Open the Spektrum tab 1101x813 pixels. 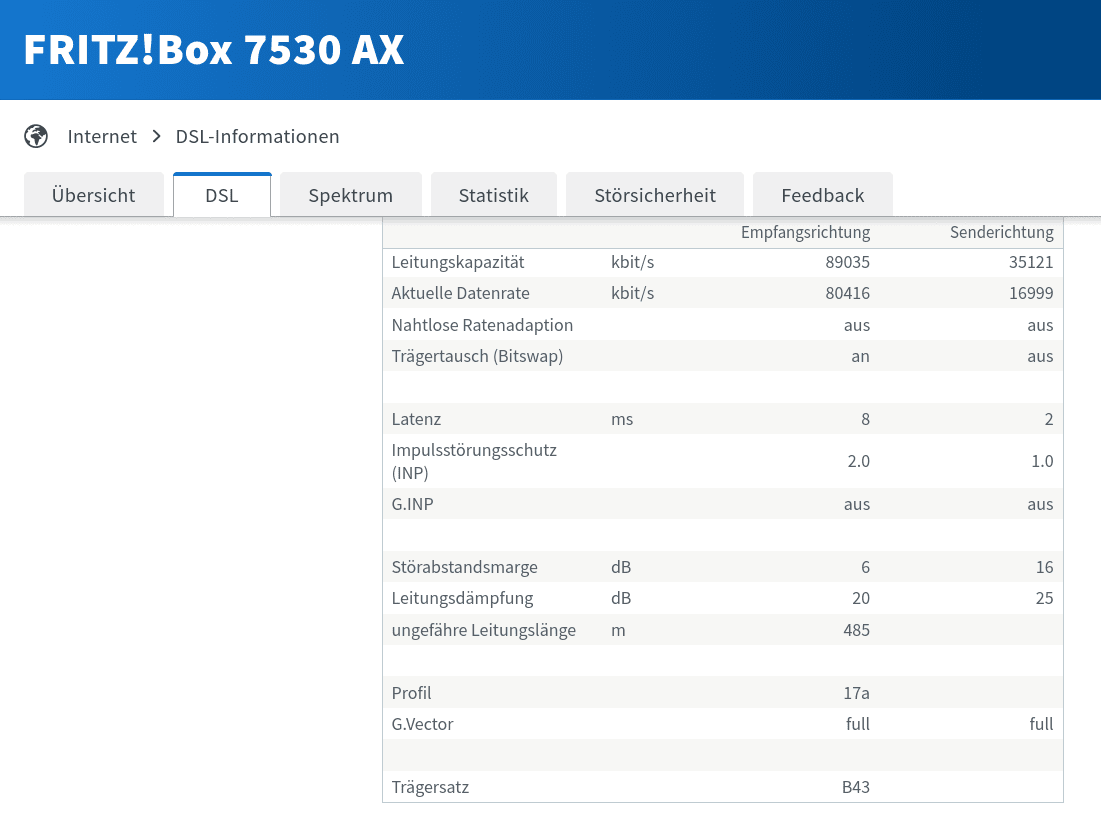(x=350, y=195)
